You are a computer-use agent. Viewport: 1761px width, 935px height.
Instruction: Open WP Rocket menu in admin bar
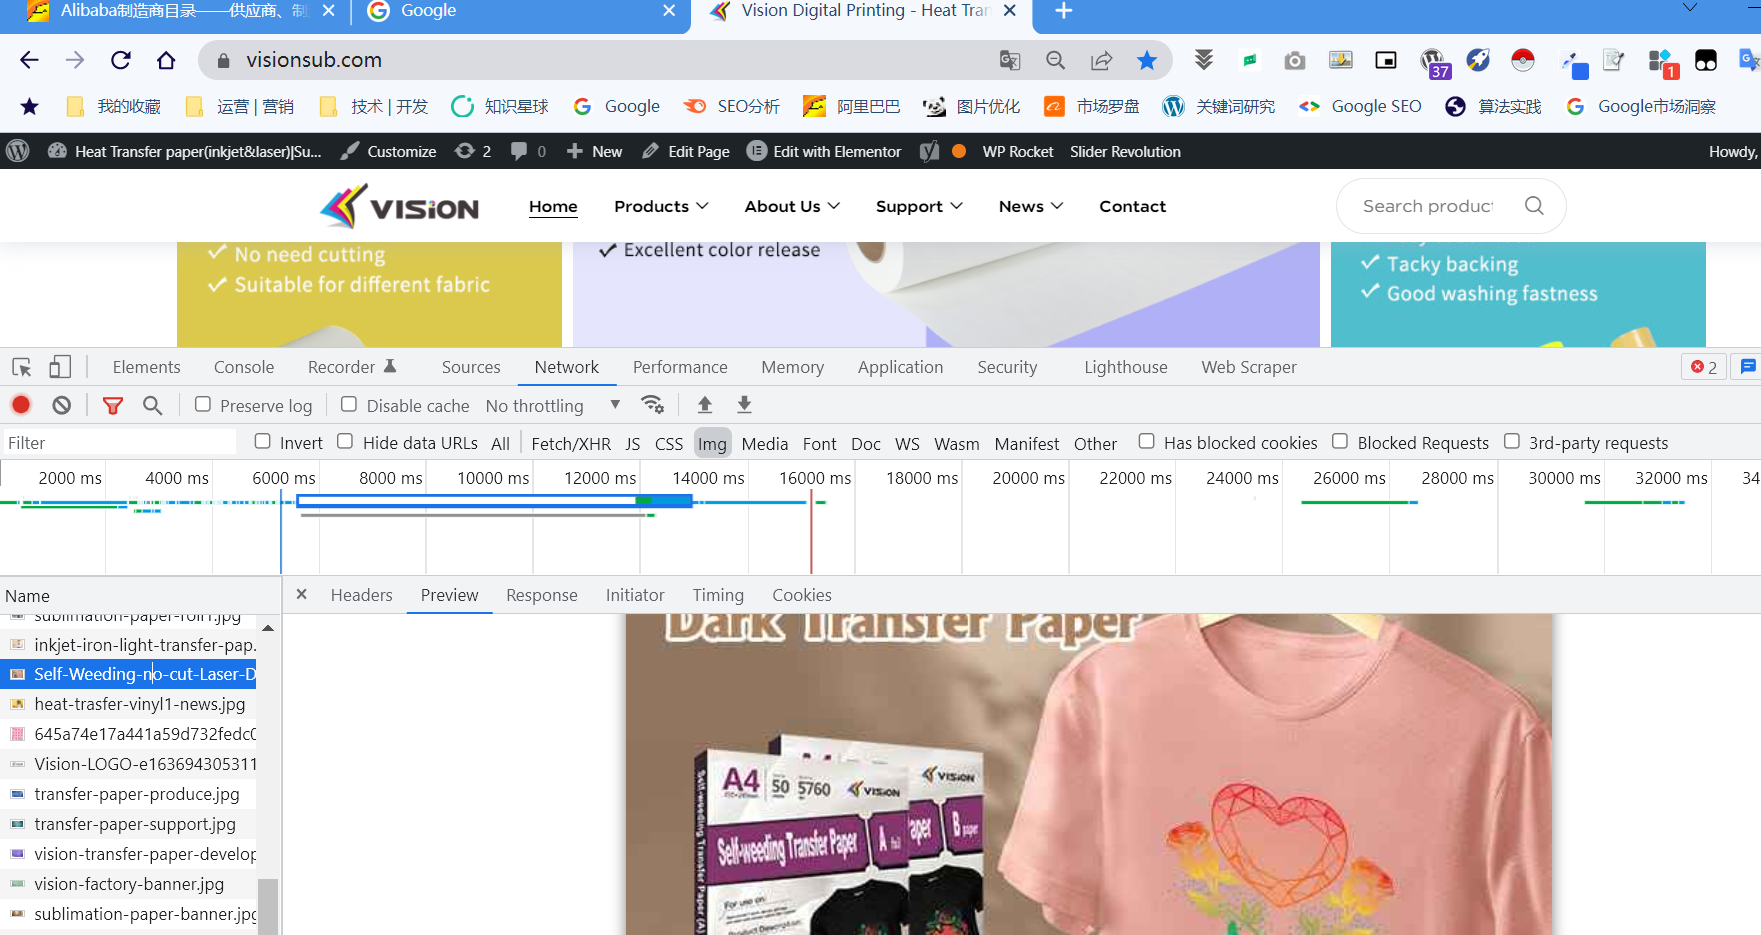pyautogui.click(x=1017, y=152)
